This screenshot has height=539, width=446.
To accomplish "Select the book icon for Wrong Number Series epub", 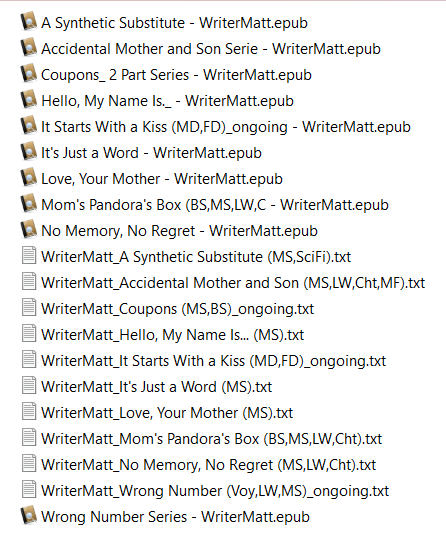I will pyautogui.click(x=29, y=515).
